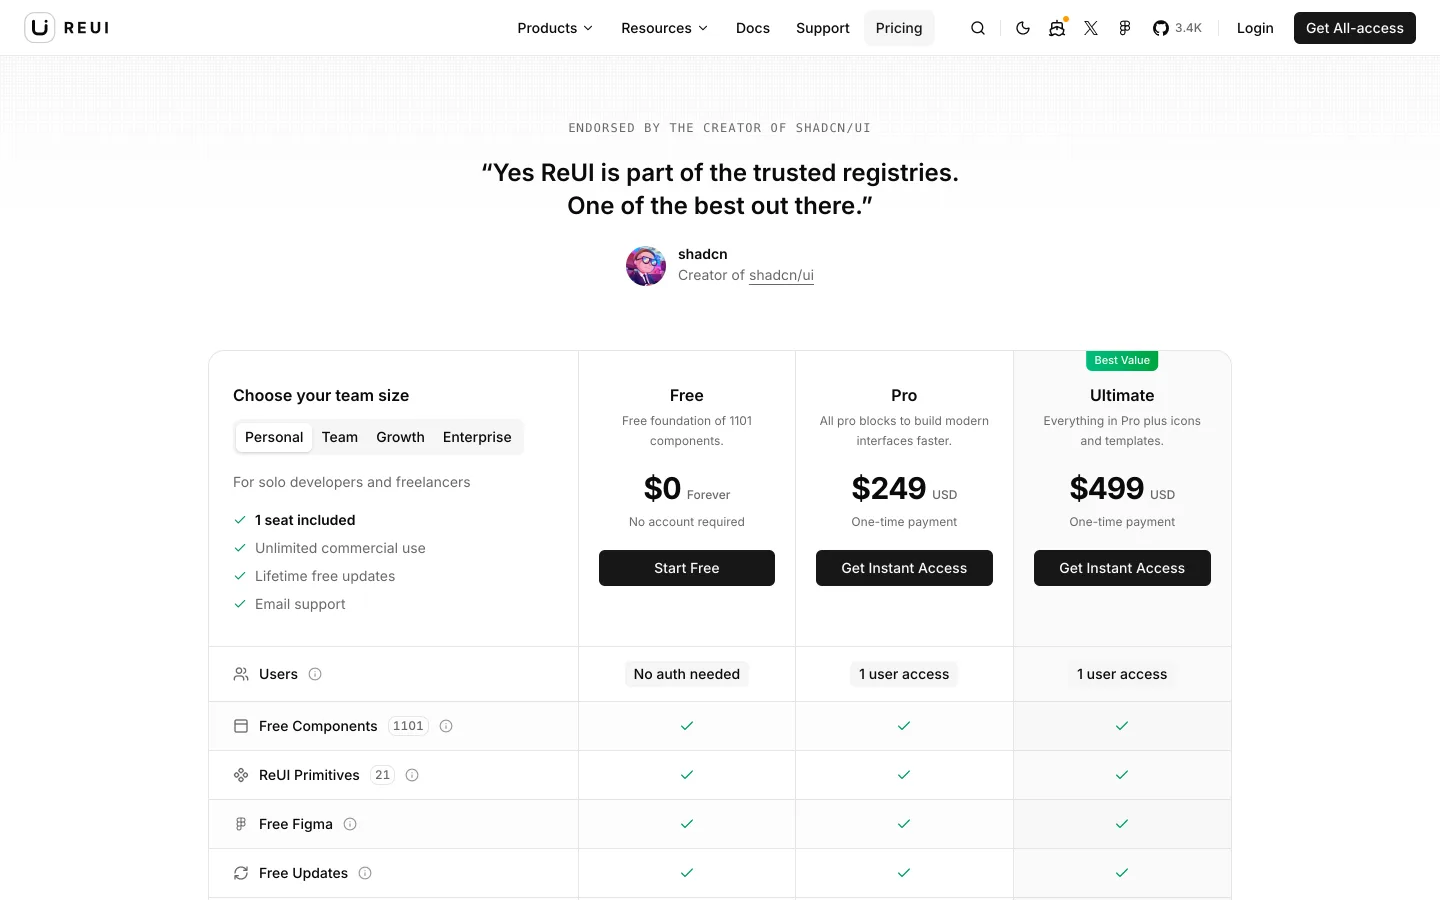Click the Login link
The height and width of the screenshot is (900, 1440).
[1255, 28]
